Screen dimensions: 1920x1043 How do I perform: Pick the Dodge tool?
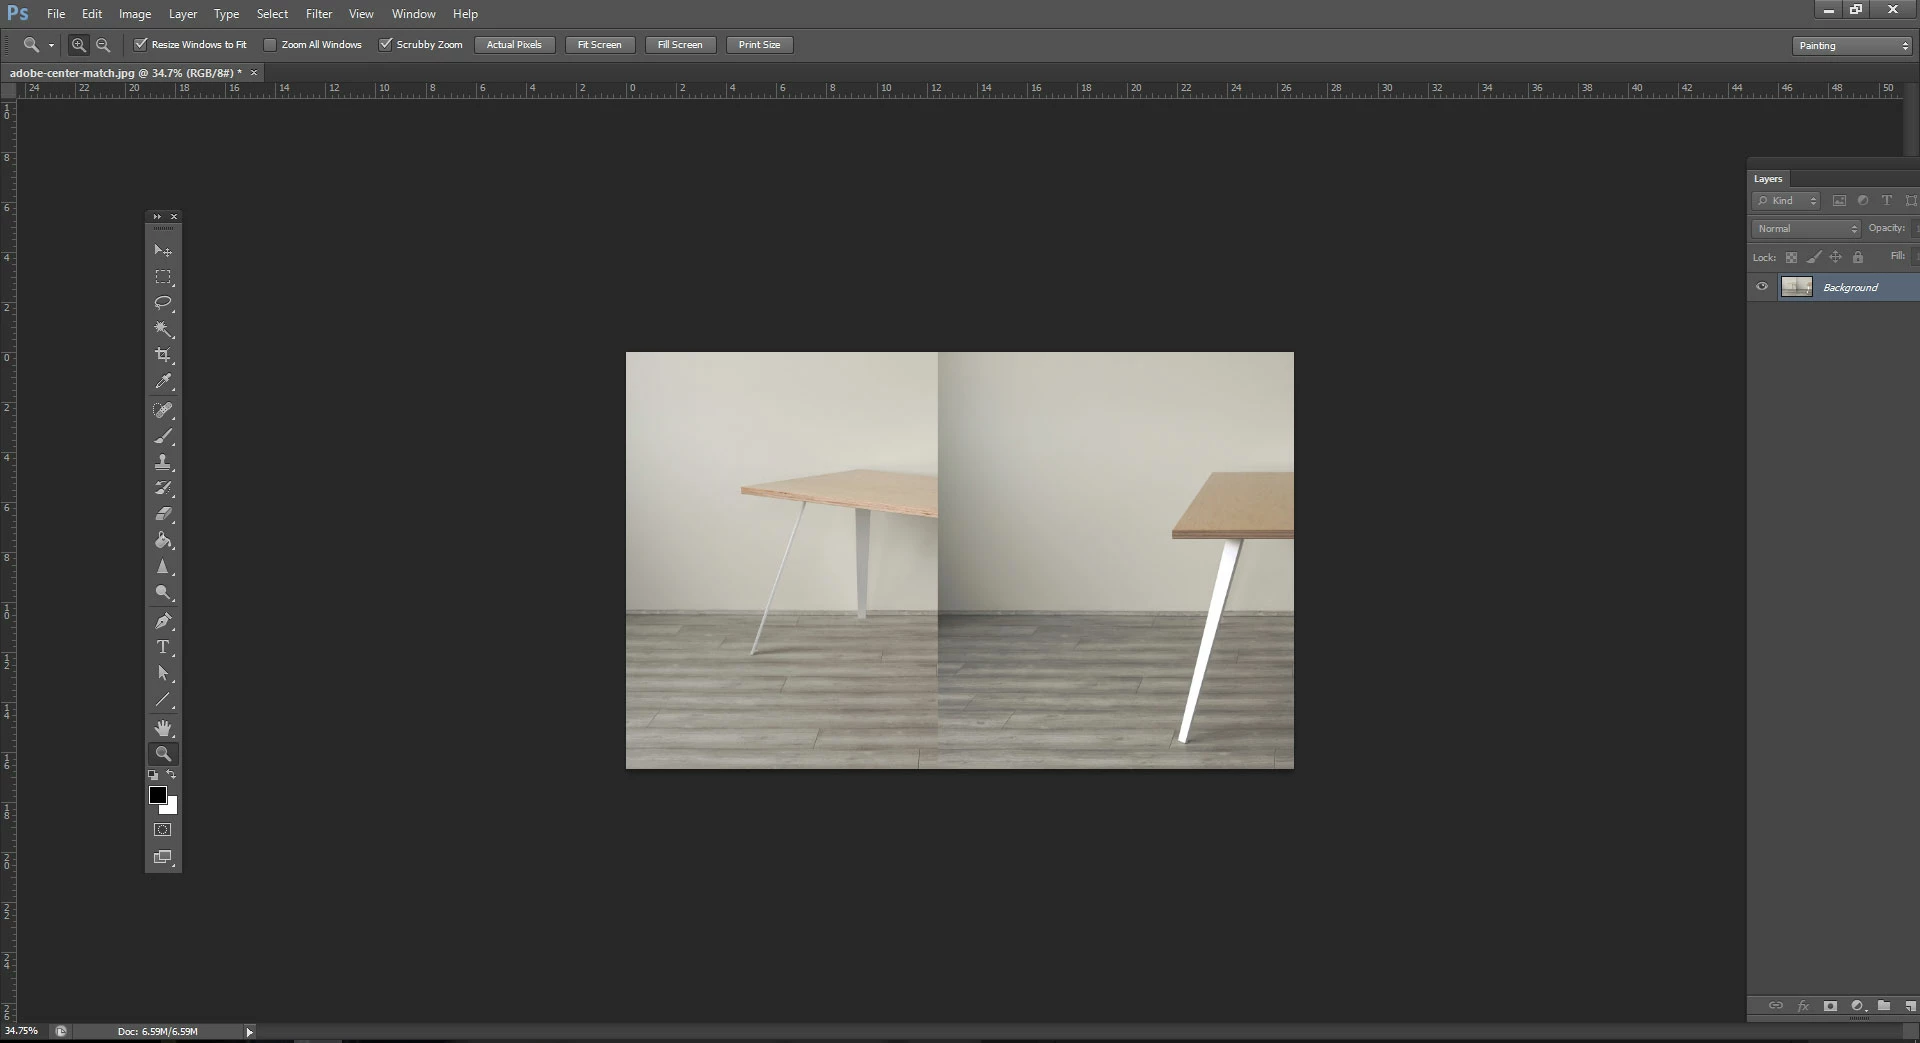(x=163, y=592)
